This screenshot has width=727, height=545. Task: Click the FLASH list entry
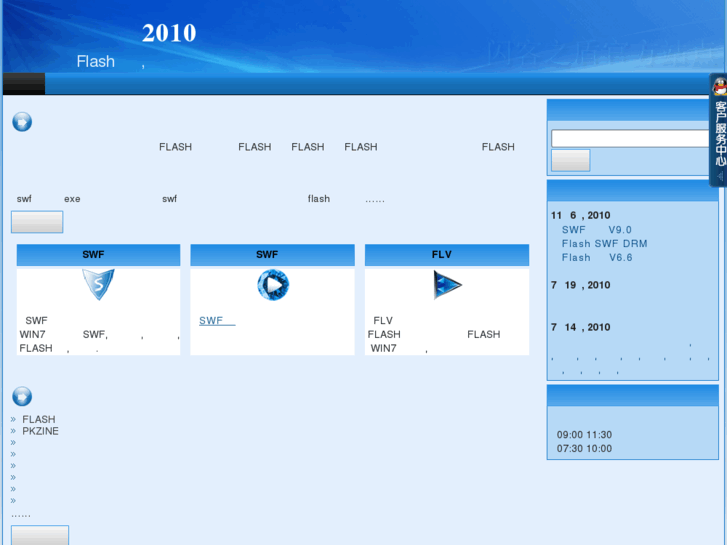38,419
